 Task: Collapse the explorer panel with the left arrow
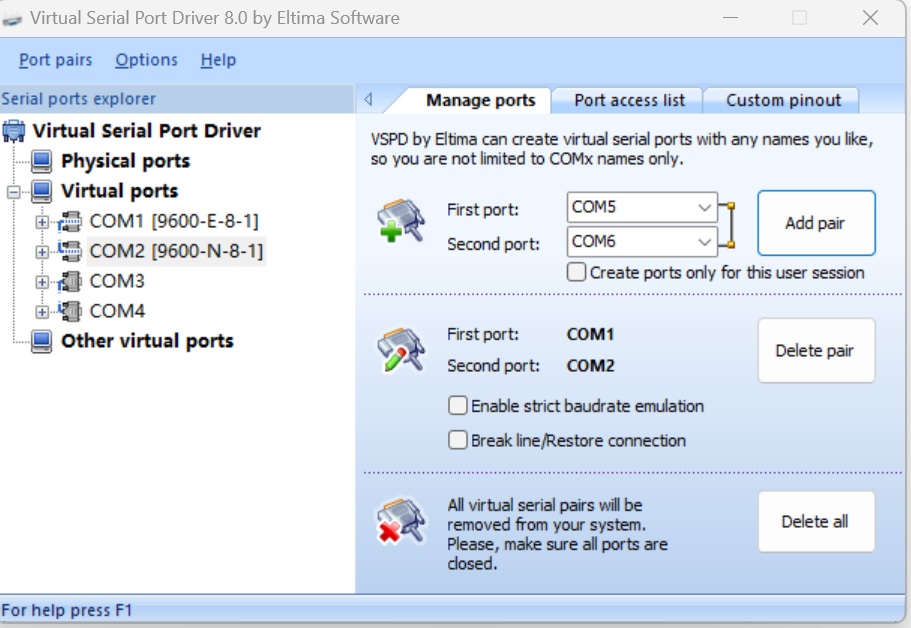pos(368,99)
